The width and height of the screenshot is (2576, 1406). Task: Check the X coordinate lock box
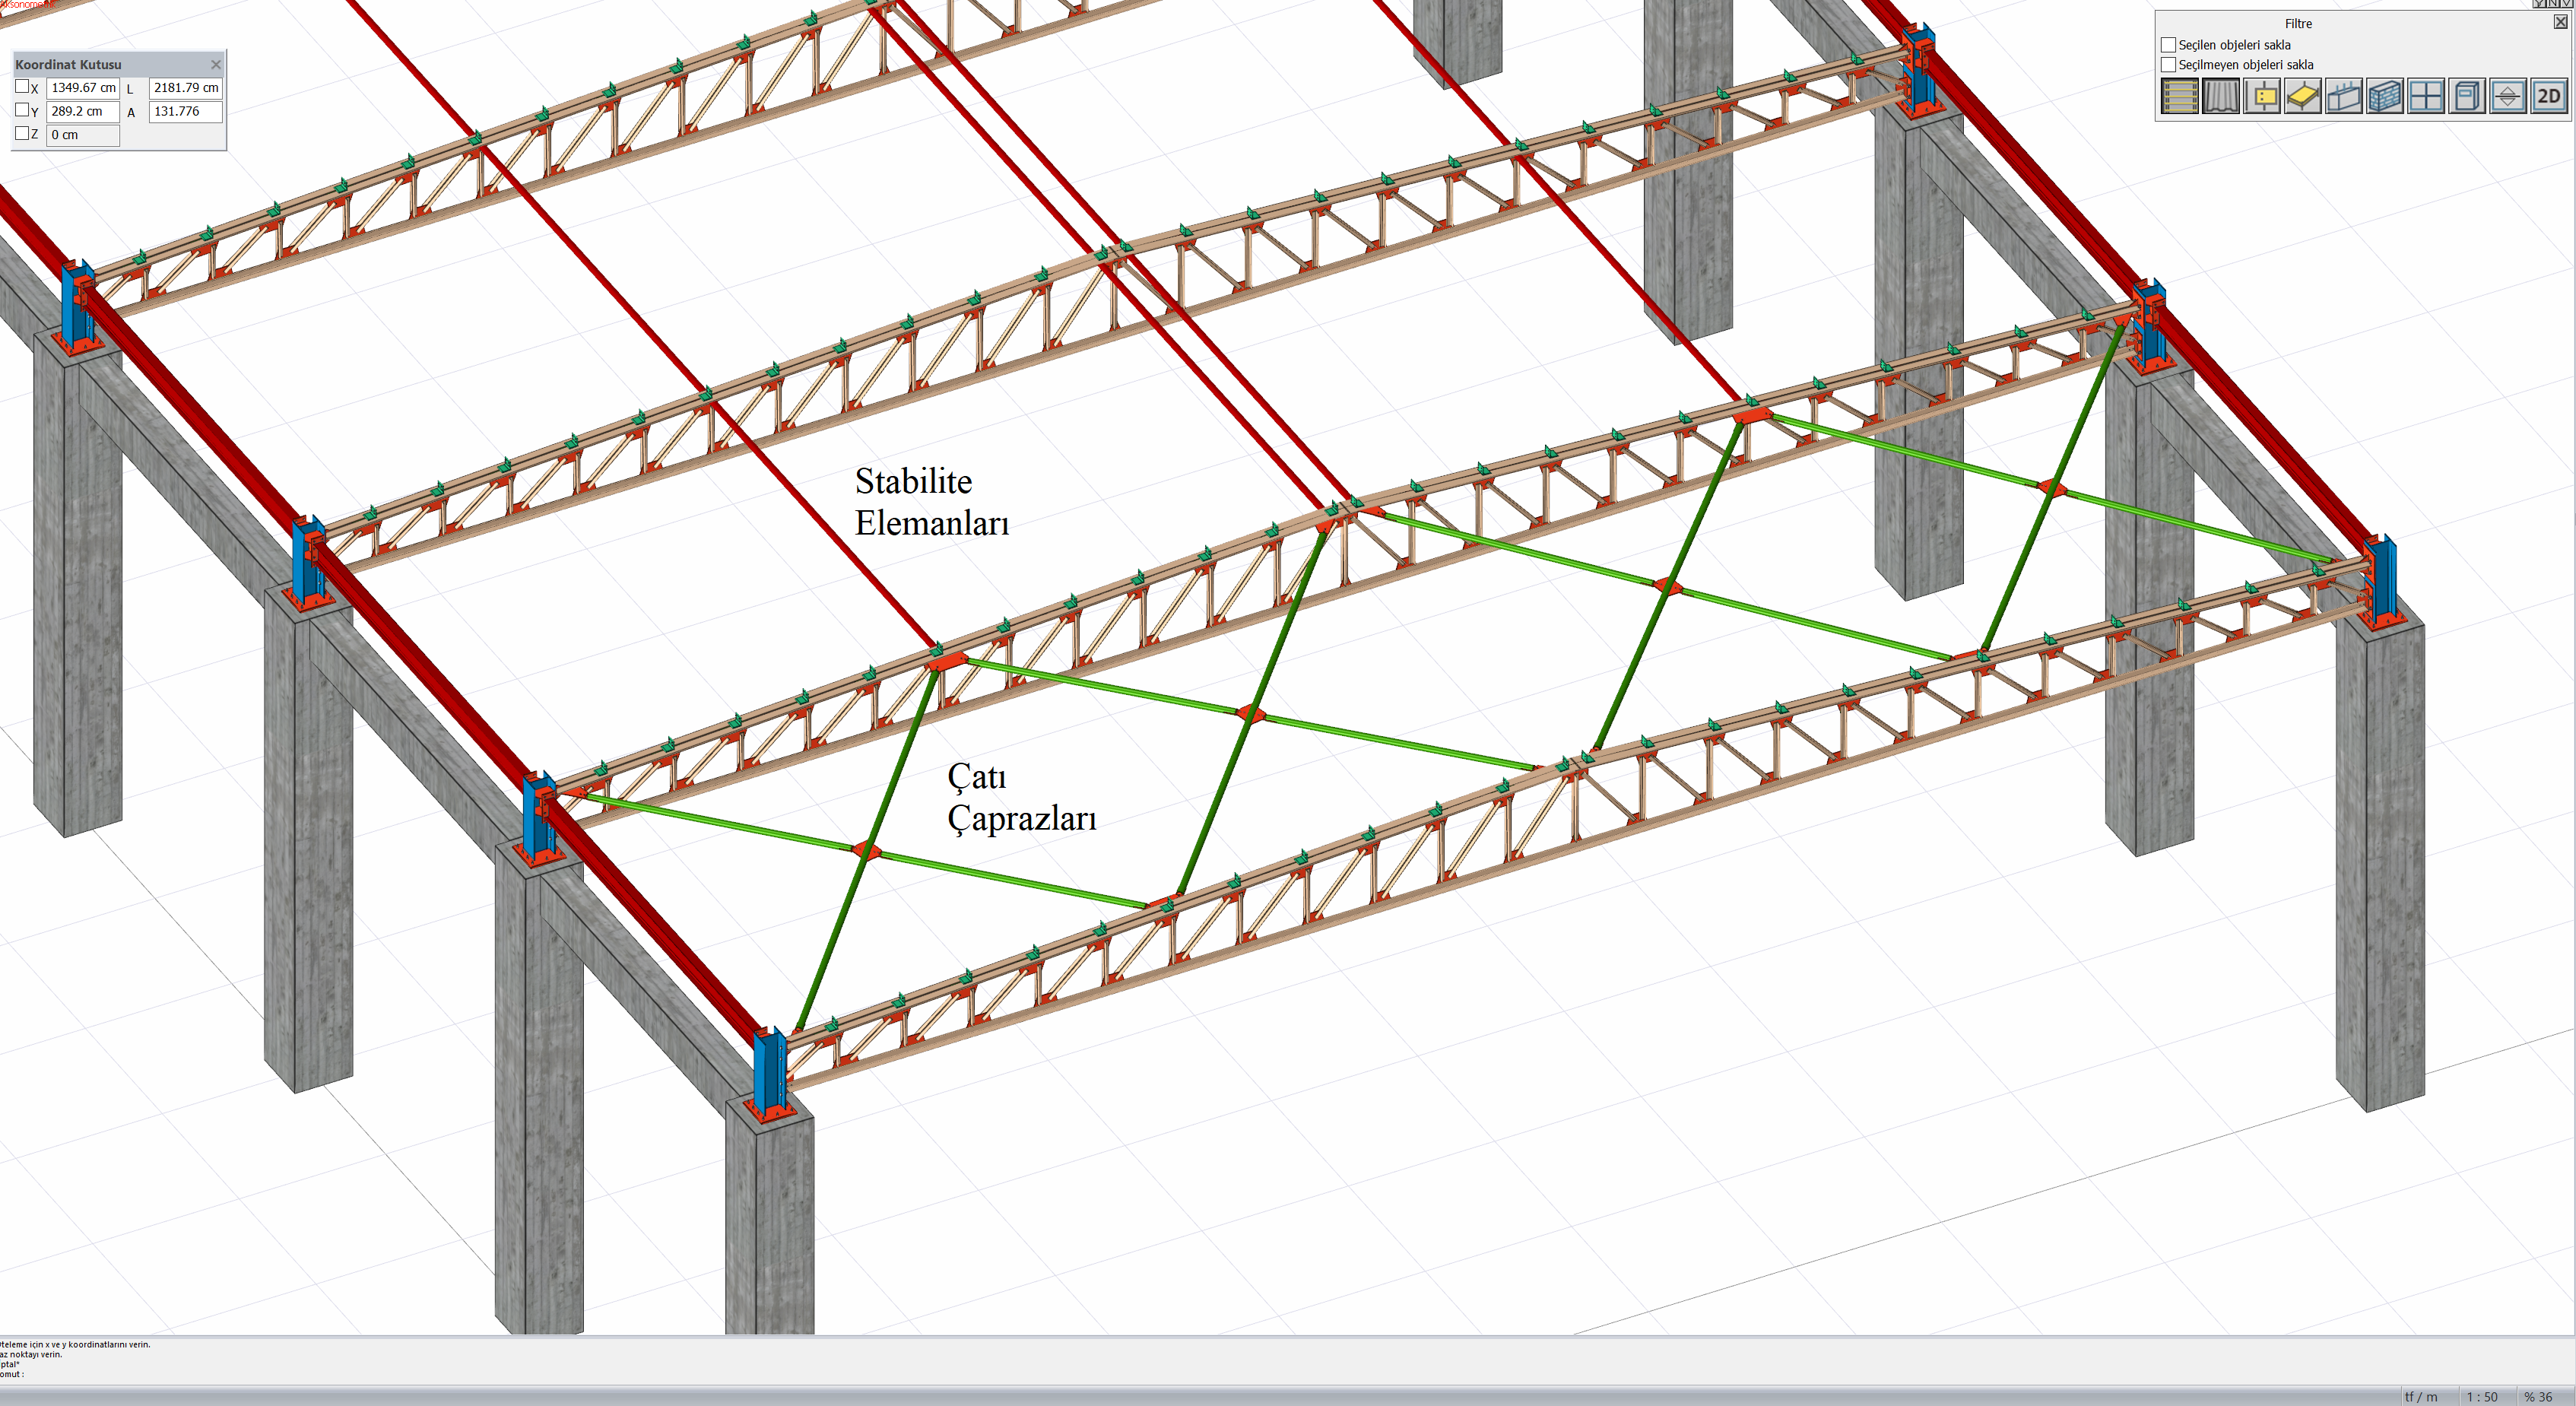tap(22, 87)
